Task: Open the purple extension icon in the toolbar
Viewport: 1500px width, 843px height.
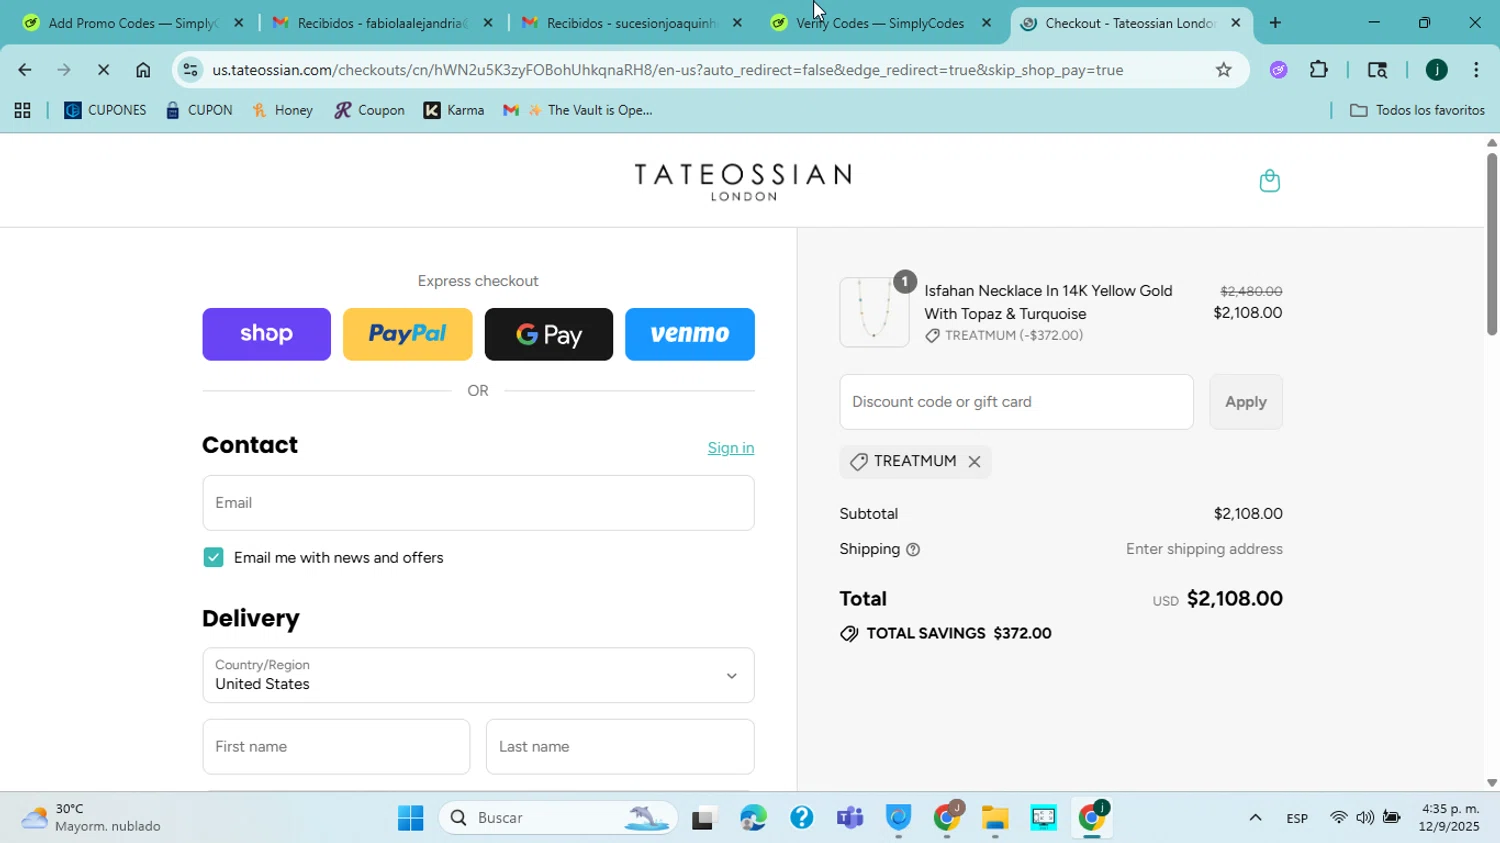Action: click(x=1279, y=70)
